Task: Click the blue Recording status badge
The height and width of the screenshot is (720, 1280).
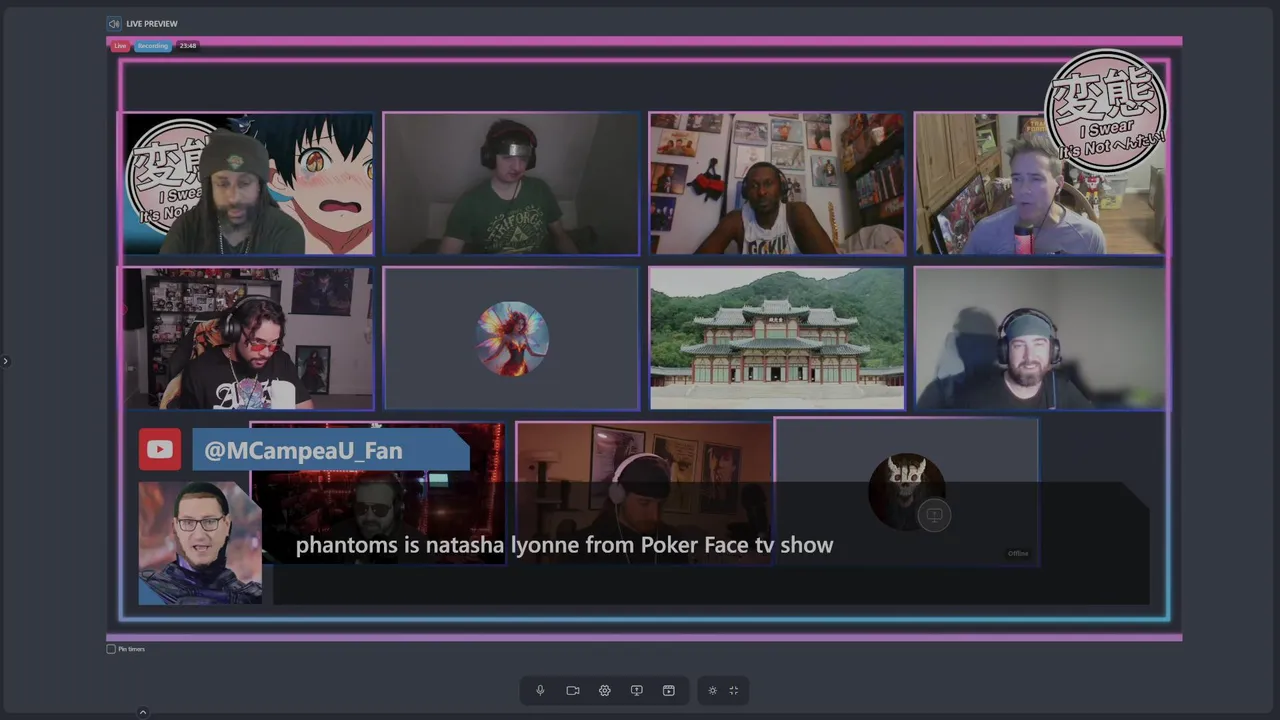Action: (153, 46)
